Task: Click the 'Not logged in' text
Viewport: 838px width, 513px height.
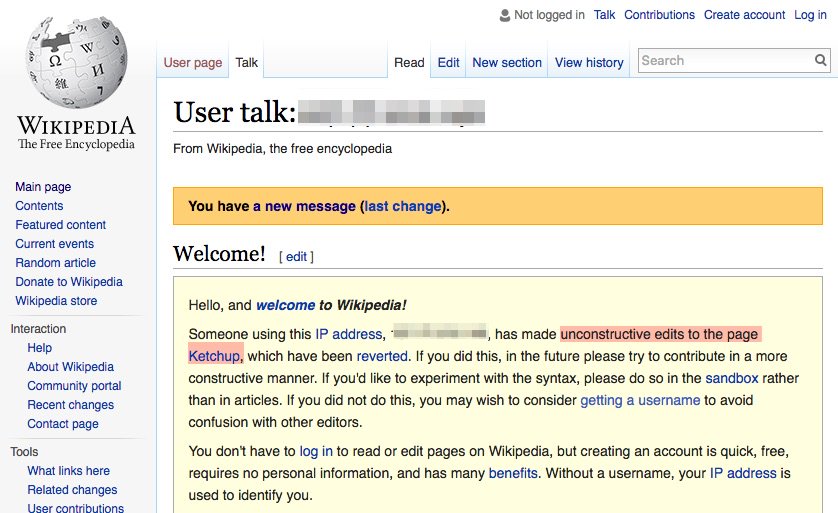Action: click(x=549, y=15)
